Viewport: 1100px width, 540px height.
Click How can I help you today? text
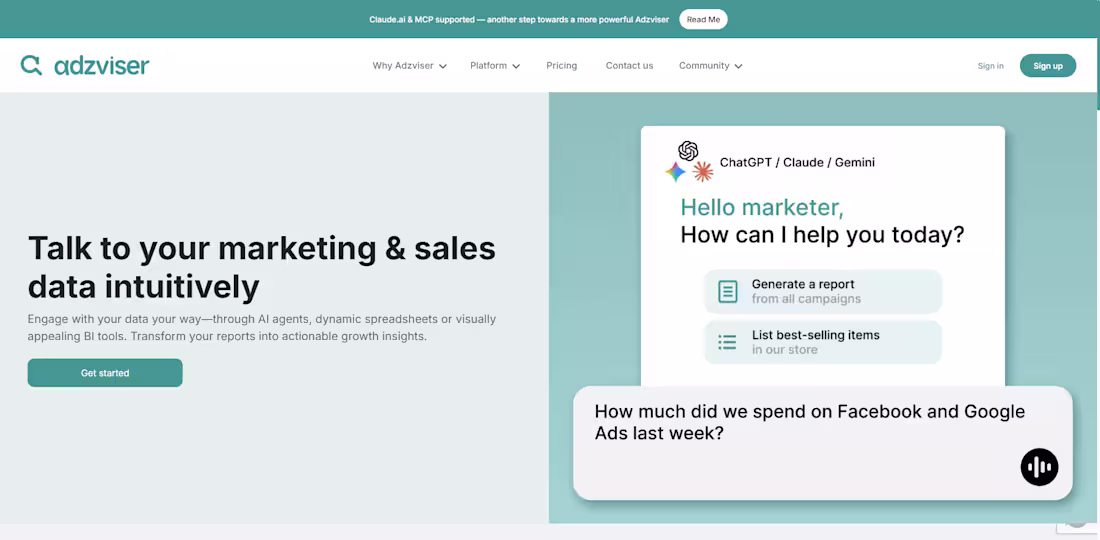(x=822, y=235)
